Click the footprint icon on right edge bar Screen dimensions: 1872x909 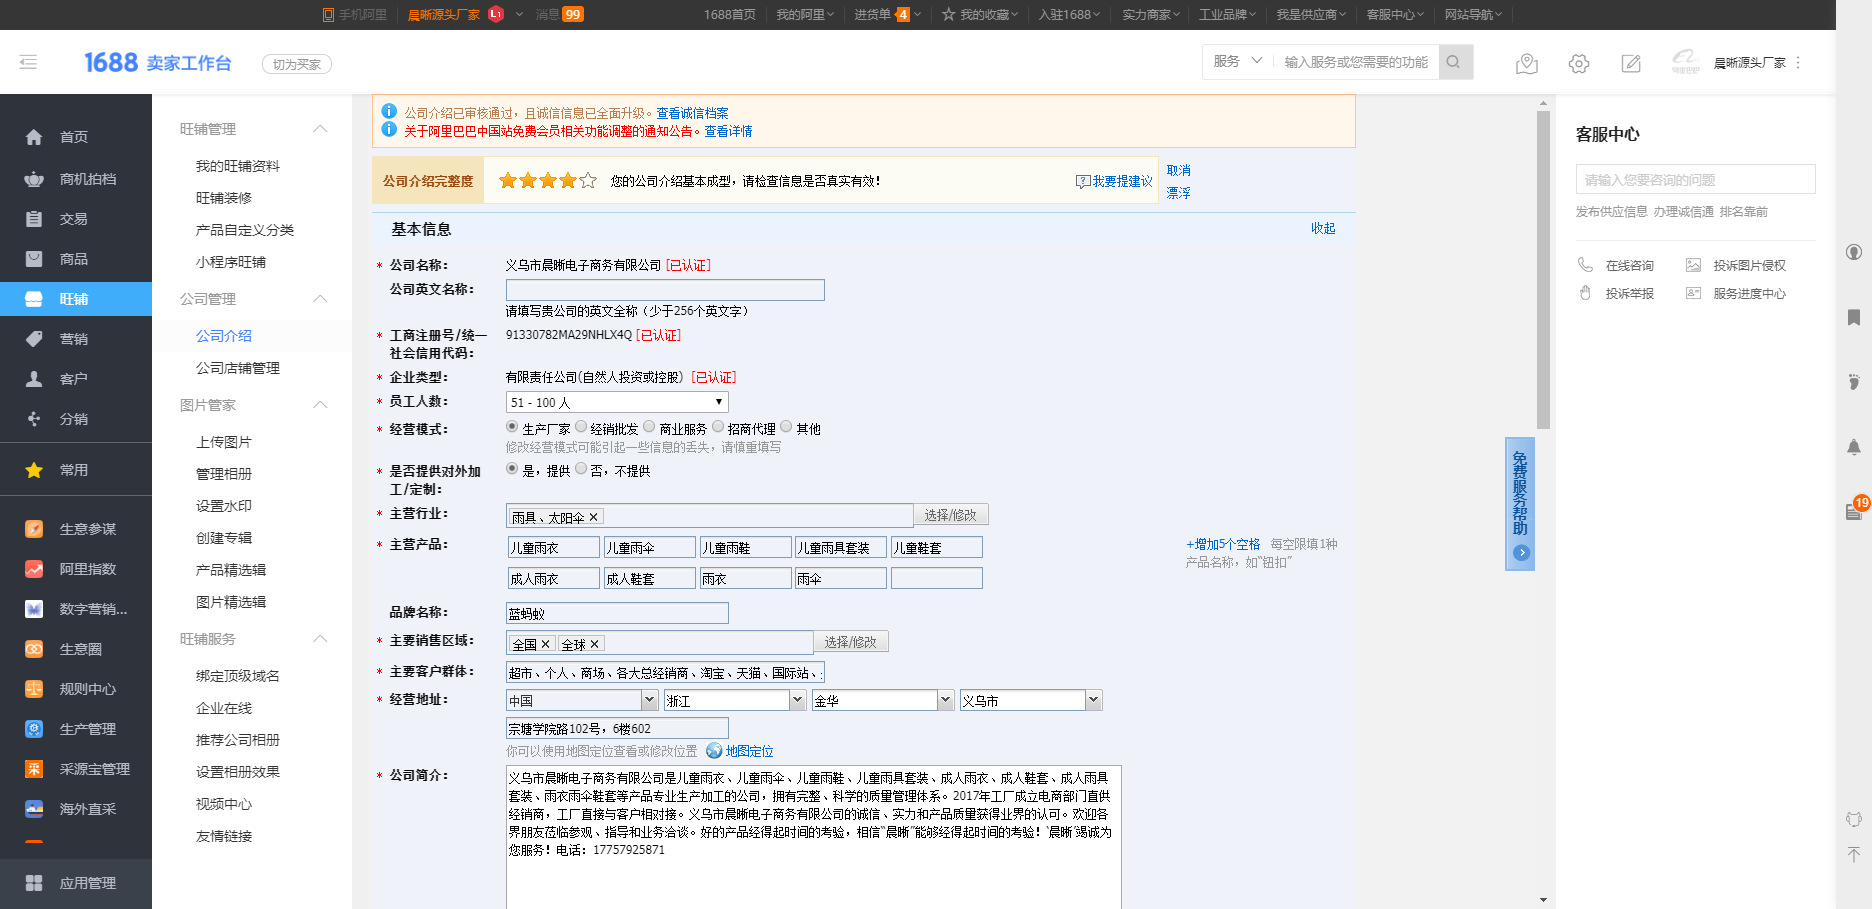pos(1854,381)
